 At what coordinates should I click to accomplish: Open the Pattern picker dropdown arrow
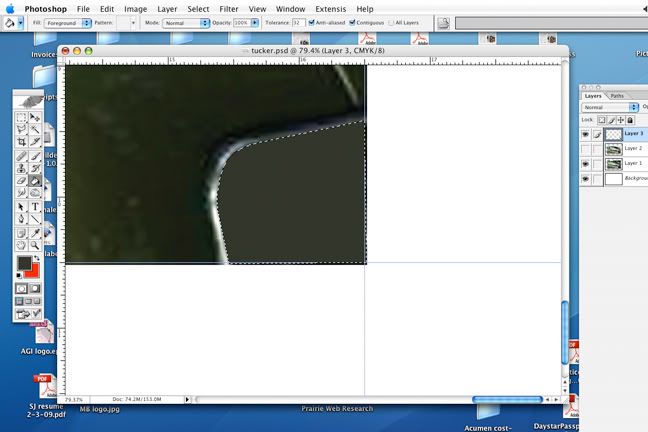point(133,23)
